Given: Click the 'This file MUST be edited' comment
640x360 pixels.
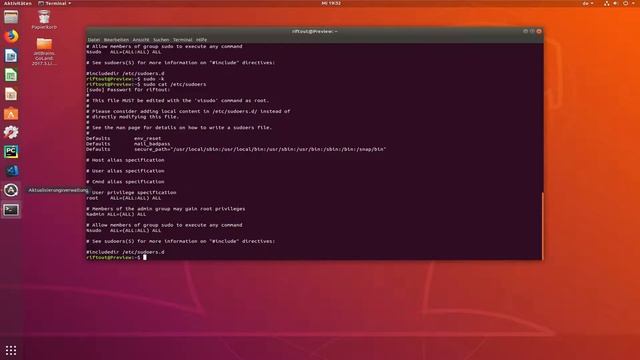Looking at the screenshot, I should click(178, 100).
